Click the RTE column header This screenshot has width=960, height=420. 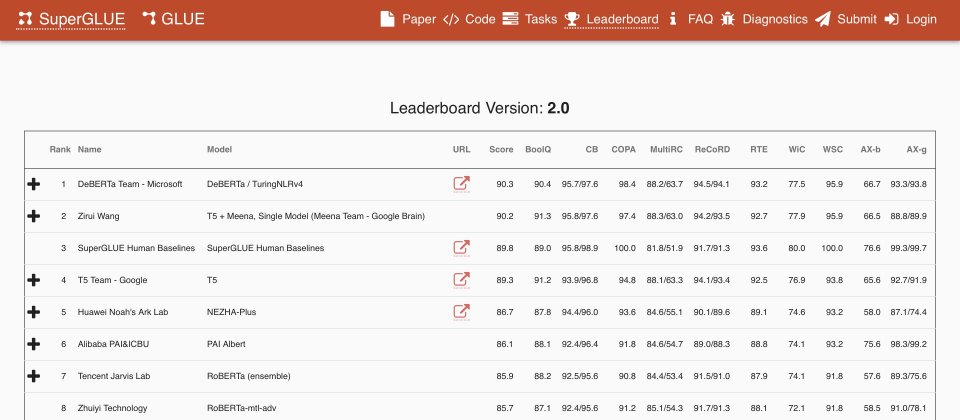click(759, 149)
